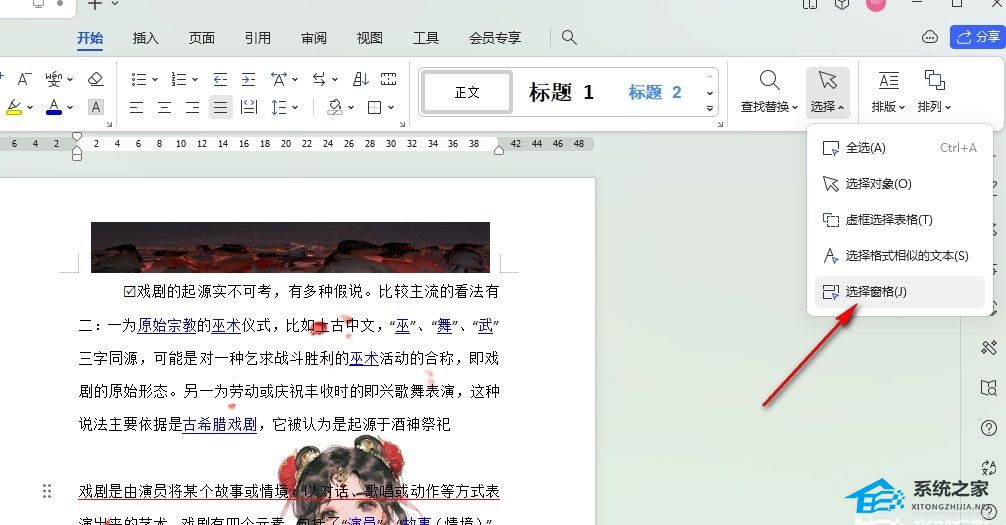Click the shading paint bucket icon
The image size is (1006, 525).
[334, 107]
